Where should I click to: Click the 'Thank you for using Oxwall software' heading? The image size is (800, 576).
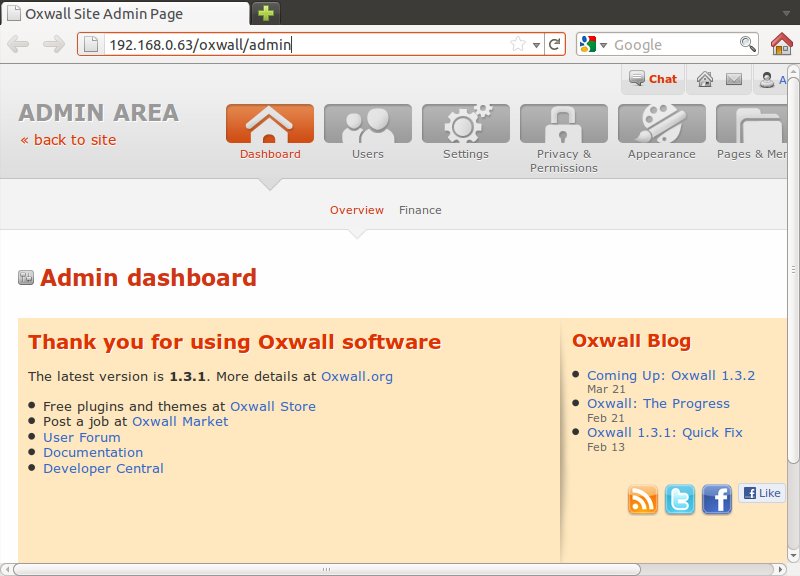pyautogui.click(x=235, y=342)
